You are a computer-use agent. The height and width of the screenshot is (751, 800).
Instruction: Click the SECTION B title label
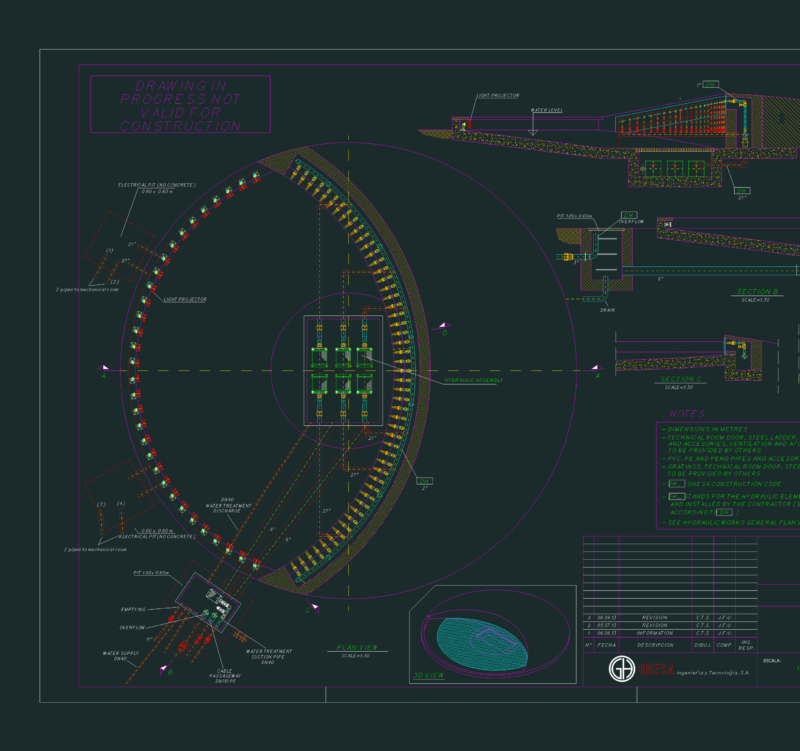point(757,292)
